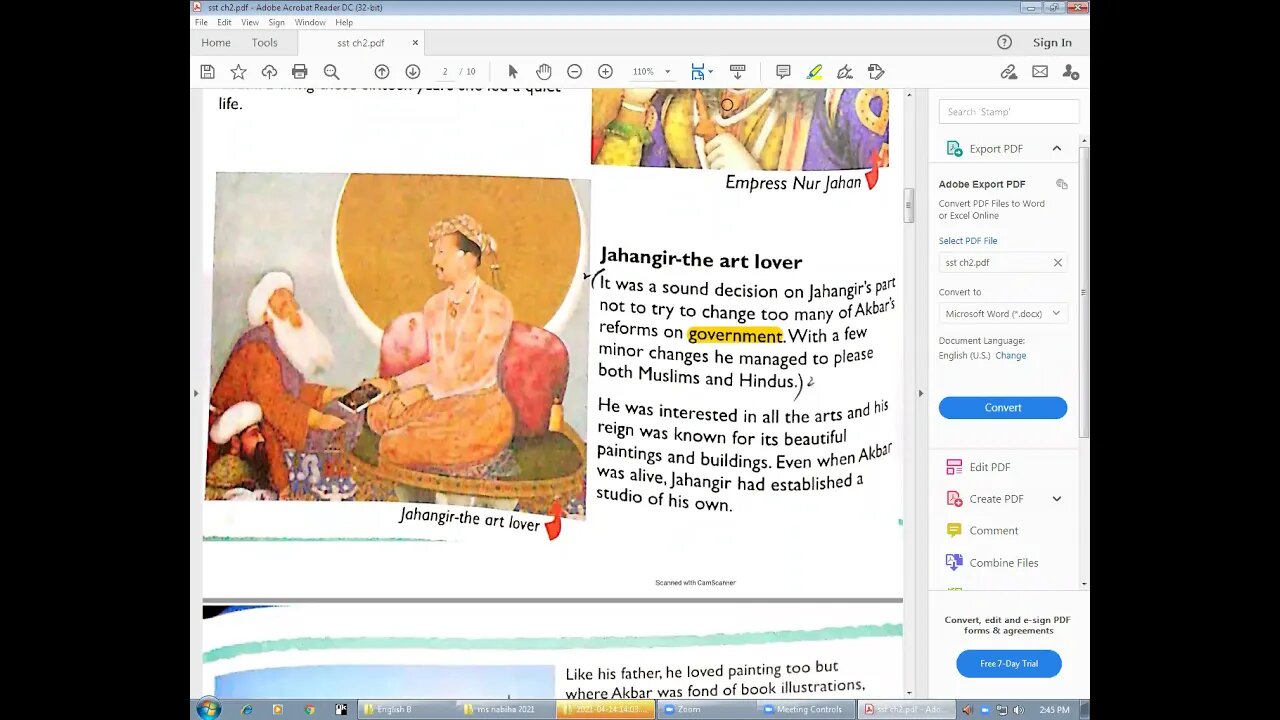Open the find text magnifier icon
Image resolution: width=1280 pixels, height=720 pixels.
331,72
